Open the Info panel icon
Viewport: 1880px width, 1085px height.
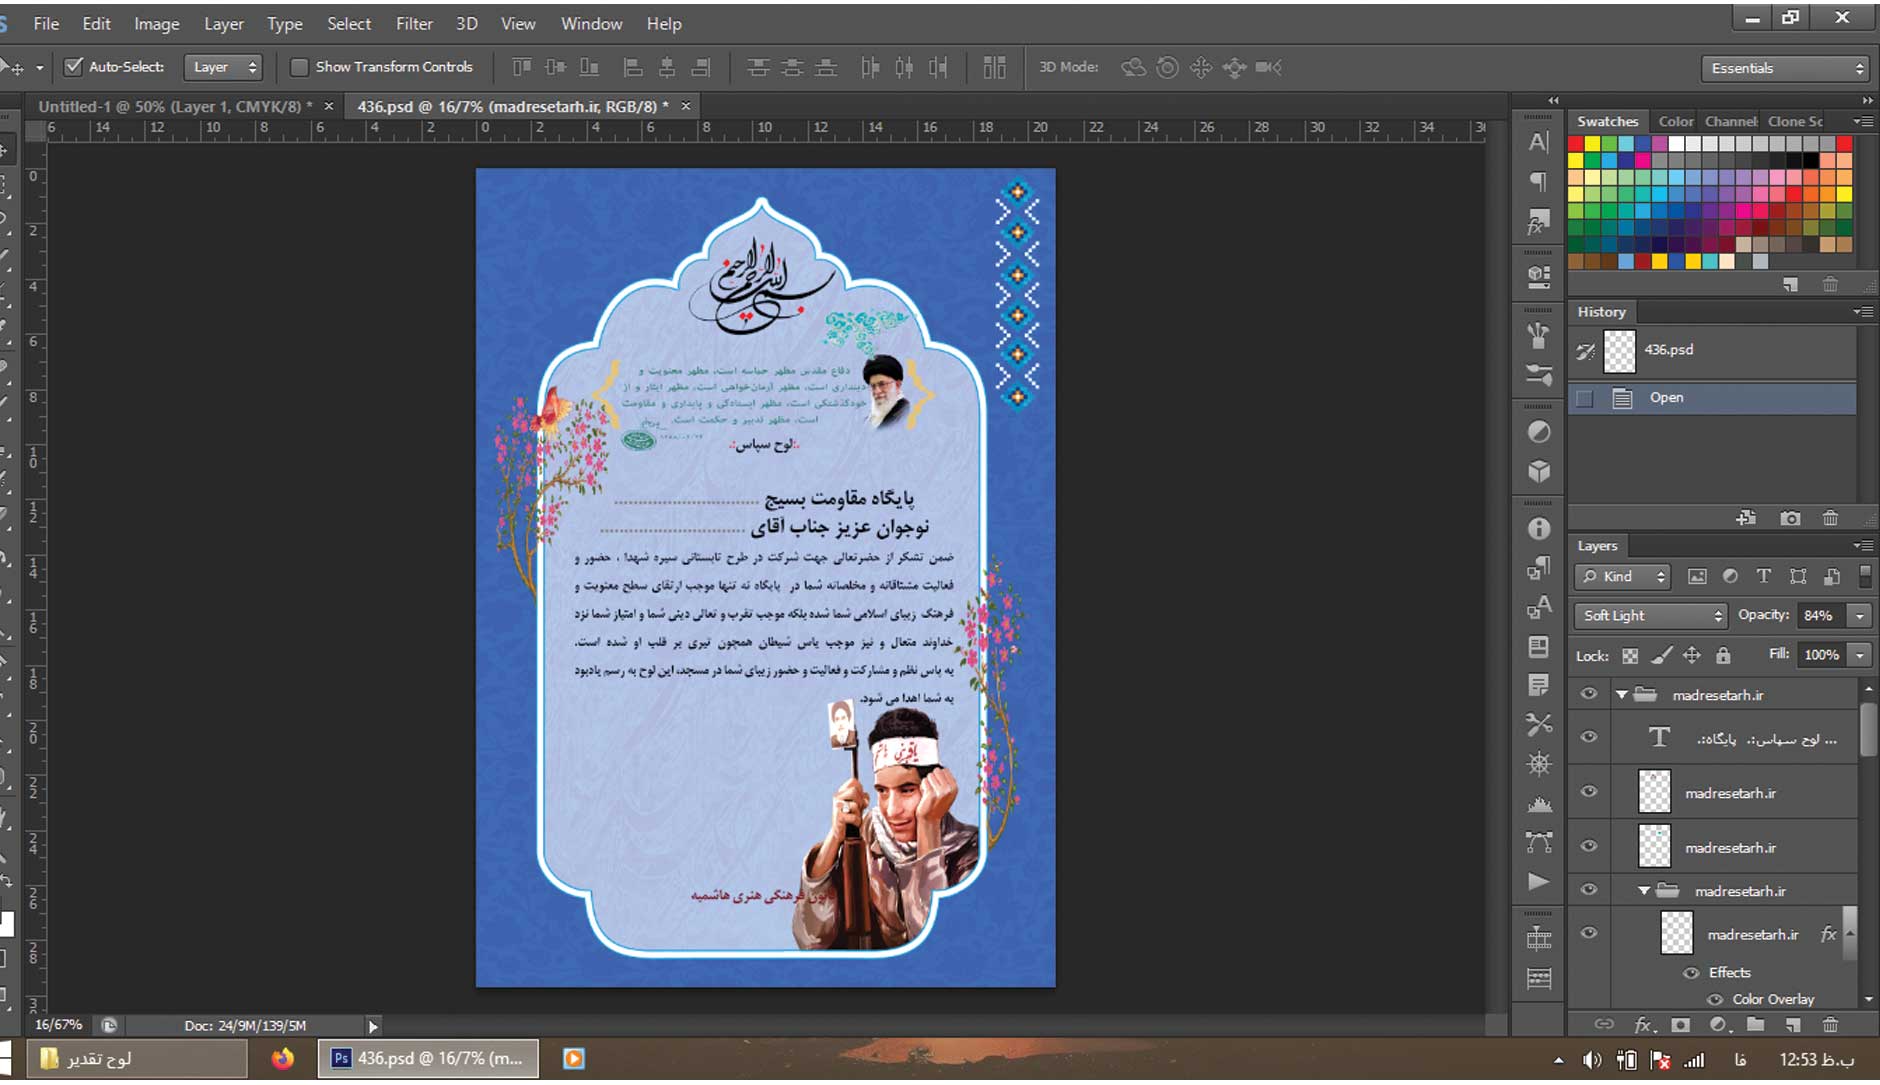click(x=1539, y=528)
